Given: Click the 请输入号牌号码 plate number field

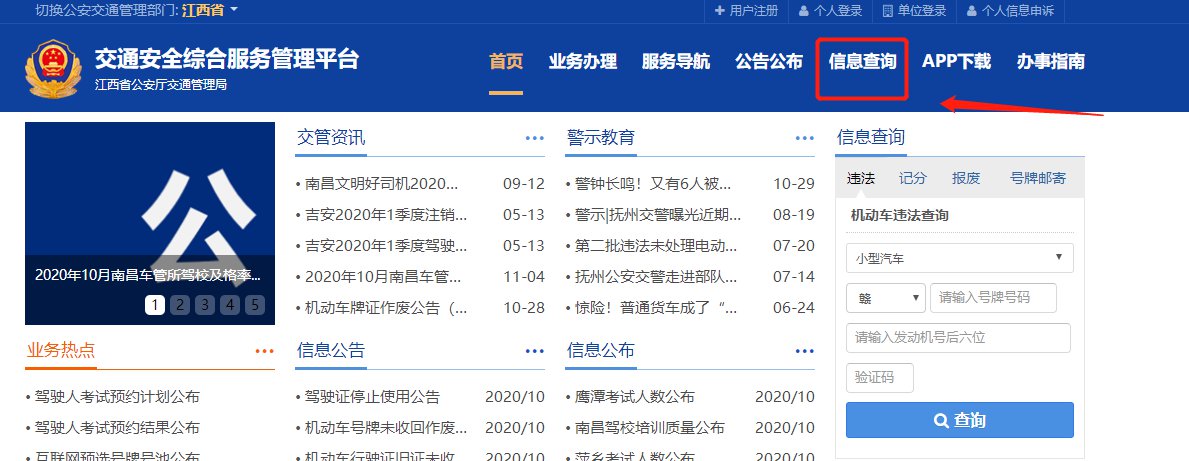Looking at the screenshot, I should 993,298.
